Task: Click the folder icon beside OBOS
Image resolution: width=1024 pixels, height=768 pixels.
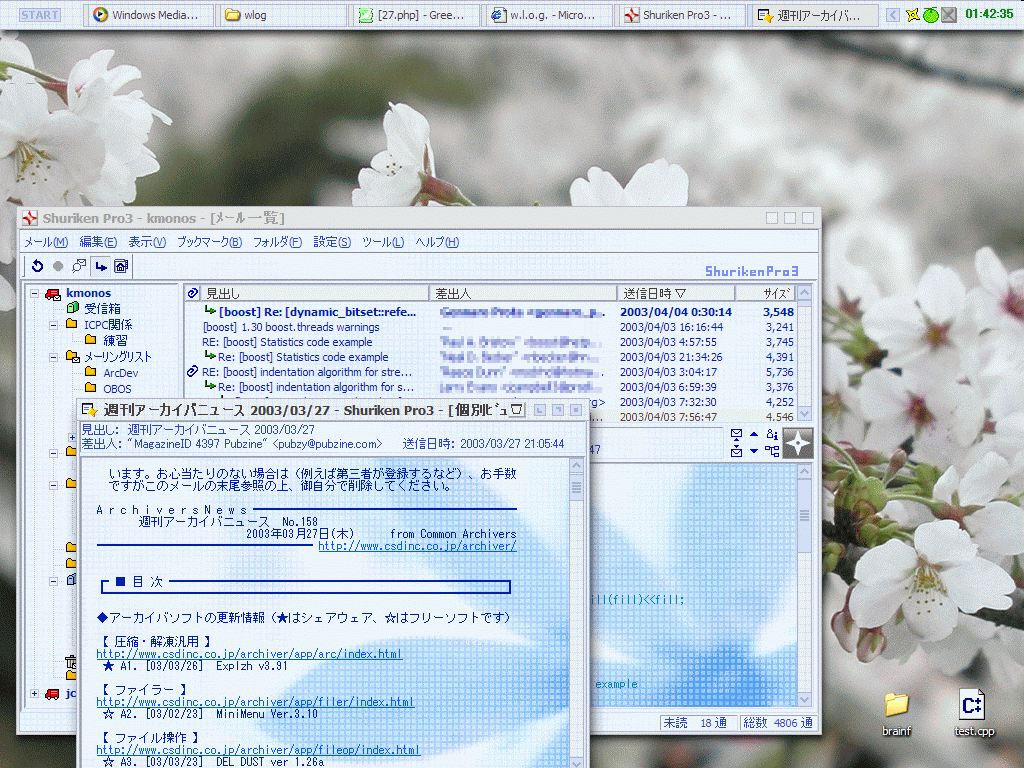Action: click(x=91, y=388)
